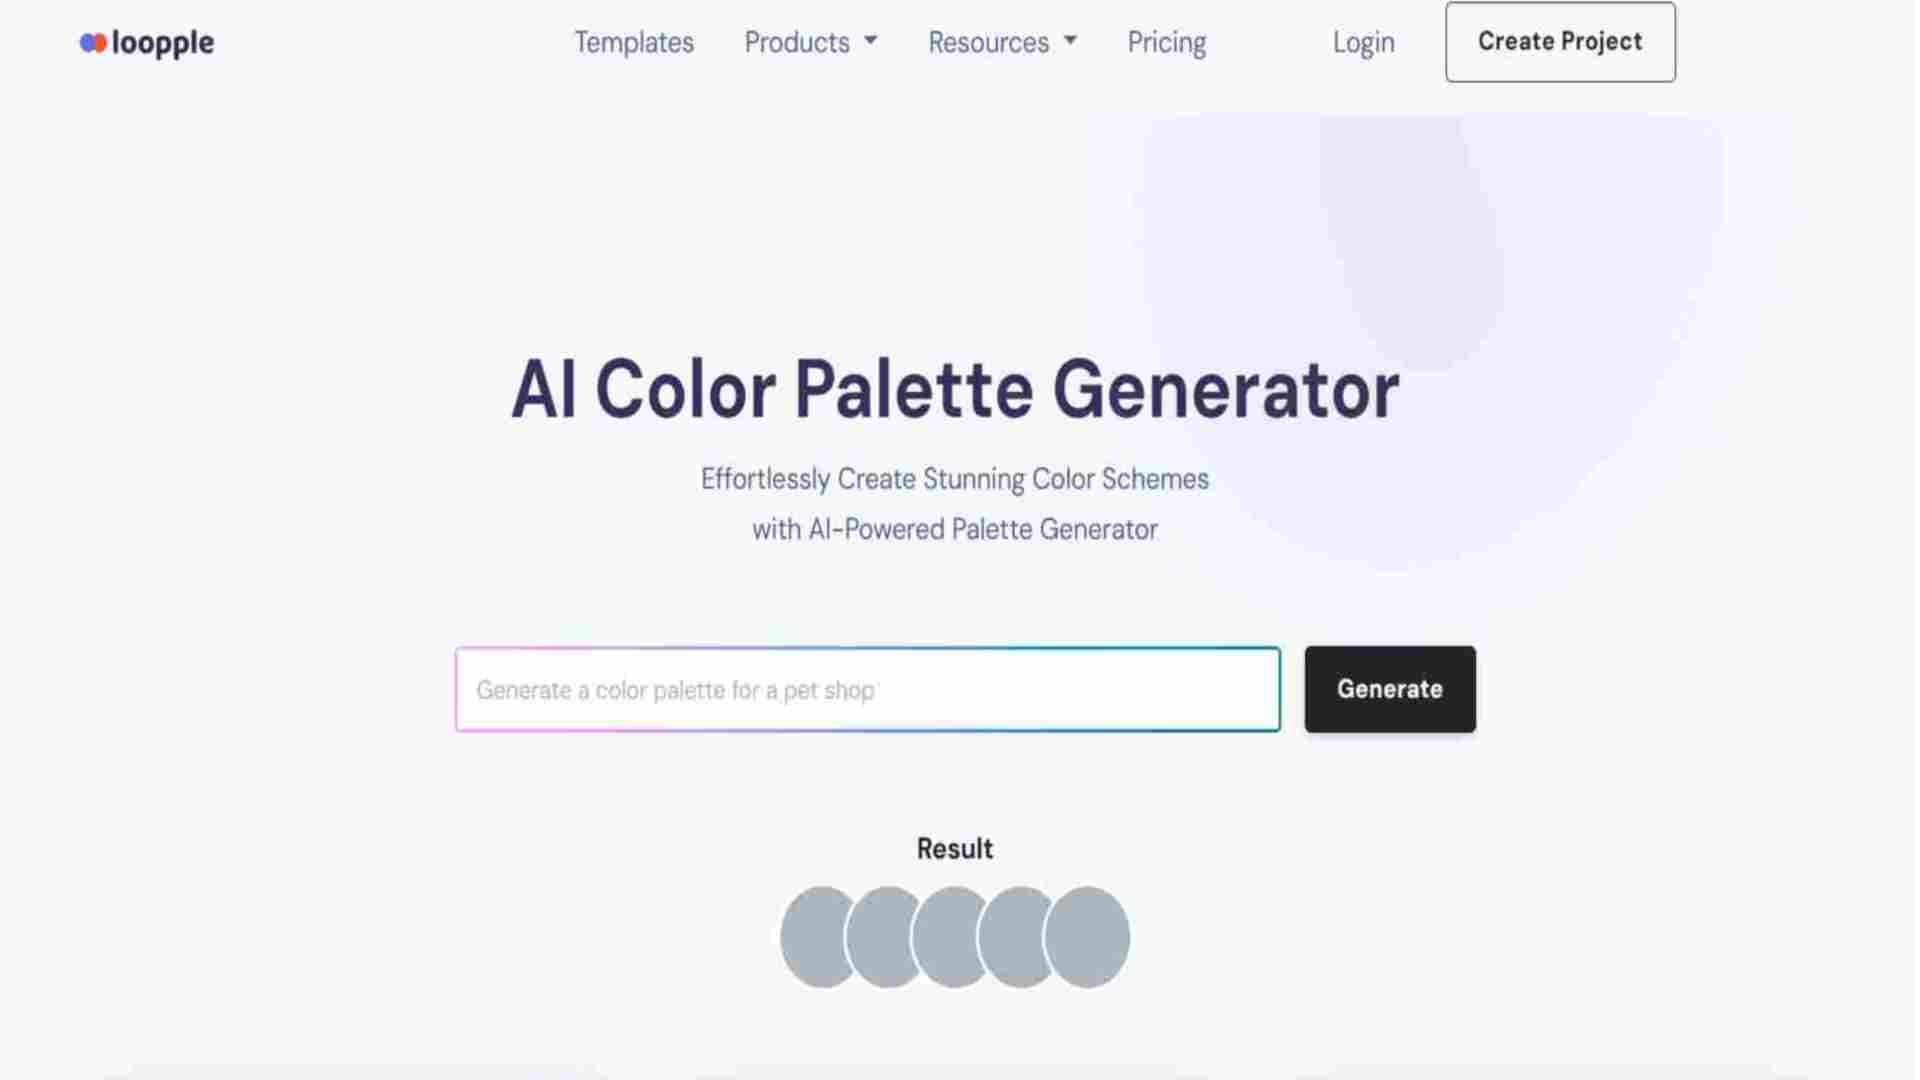Image resolution: width=1920 pixels, height=1080 pixels.
Task: Toggle the Resources menu dropdown arrow
Action: pyautogui.click(x=1072, y=42)
